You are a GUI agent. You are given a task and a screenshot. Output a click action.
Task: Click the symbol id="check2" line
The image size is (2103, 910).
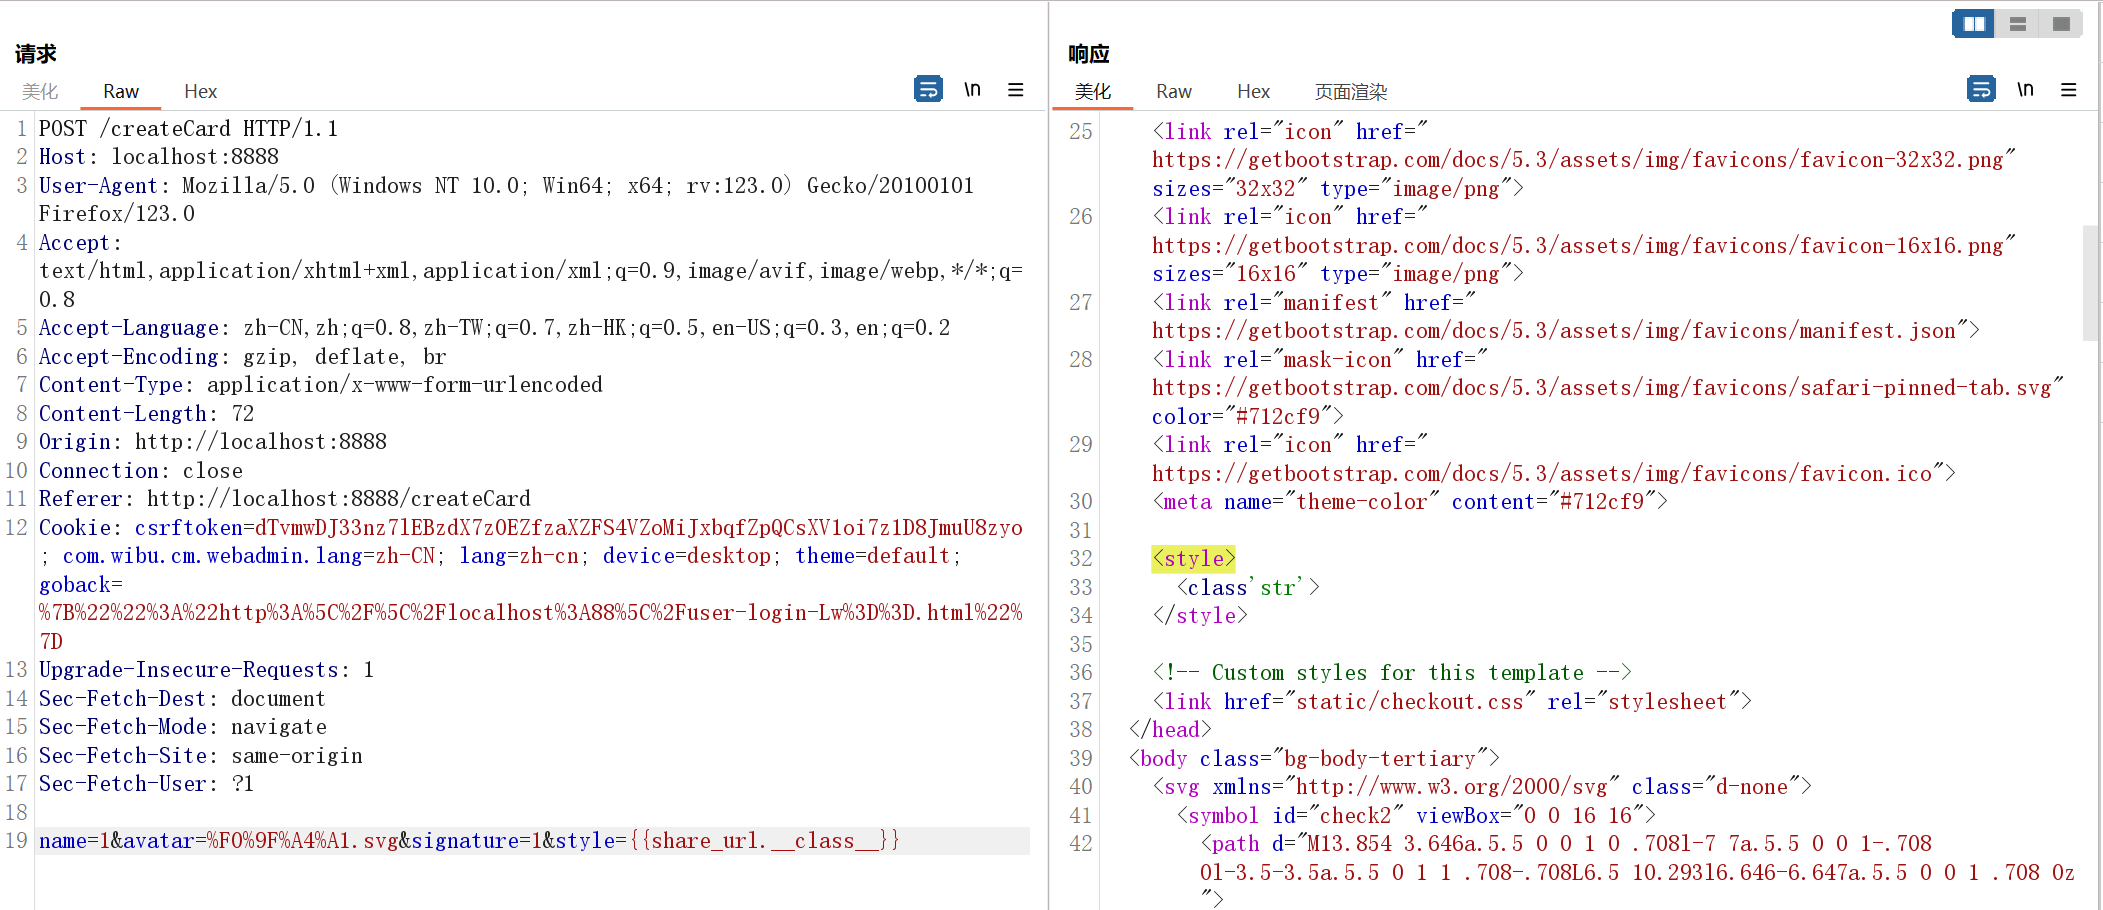coord(1416,815)
